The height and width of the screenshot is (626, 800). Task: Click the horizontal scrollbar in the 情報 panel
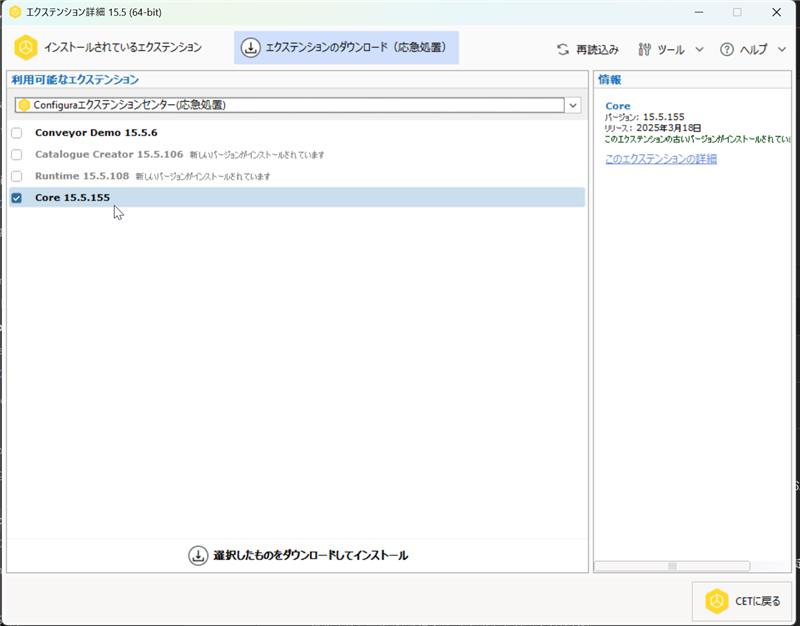click(672, 566)
